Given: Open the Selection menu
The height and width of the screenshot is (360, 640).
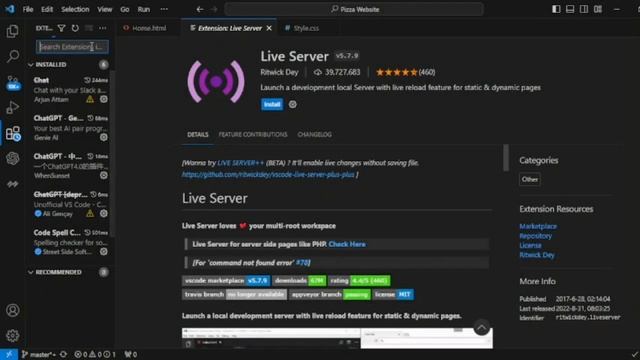Looking at the screenshot, I should coord(75,9).
